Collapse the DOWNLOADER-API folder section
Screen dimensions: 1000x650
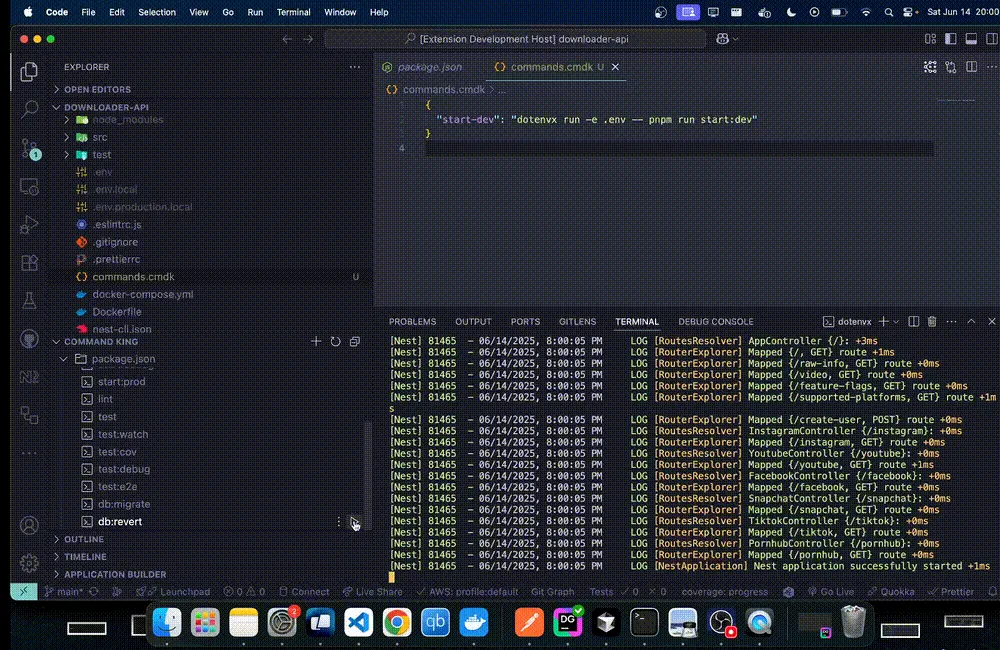[106, 107]
